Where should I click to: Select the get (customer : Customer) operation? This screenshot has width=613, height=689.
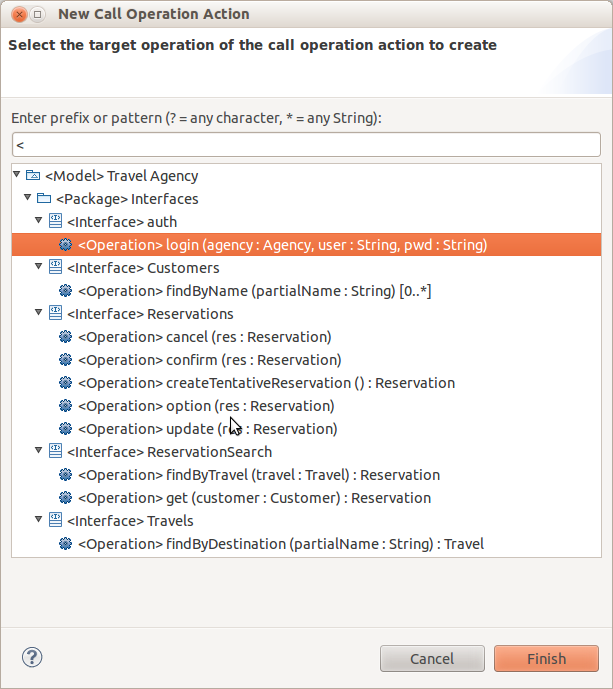(x=254, y=498)
